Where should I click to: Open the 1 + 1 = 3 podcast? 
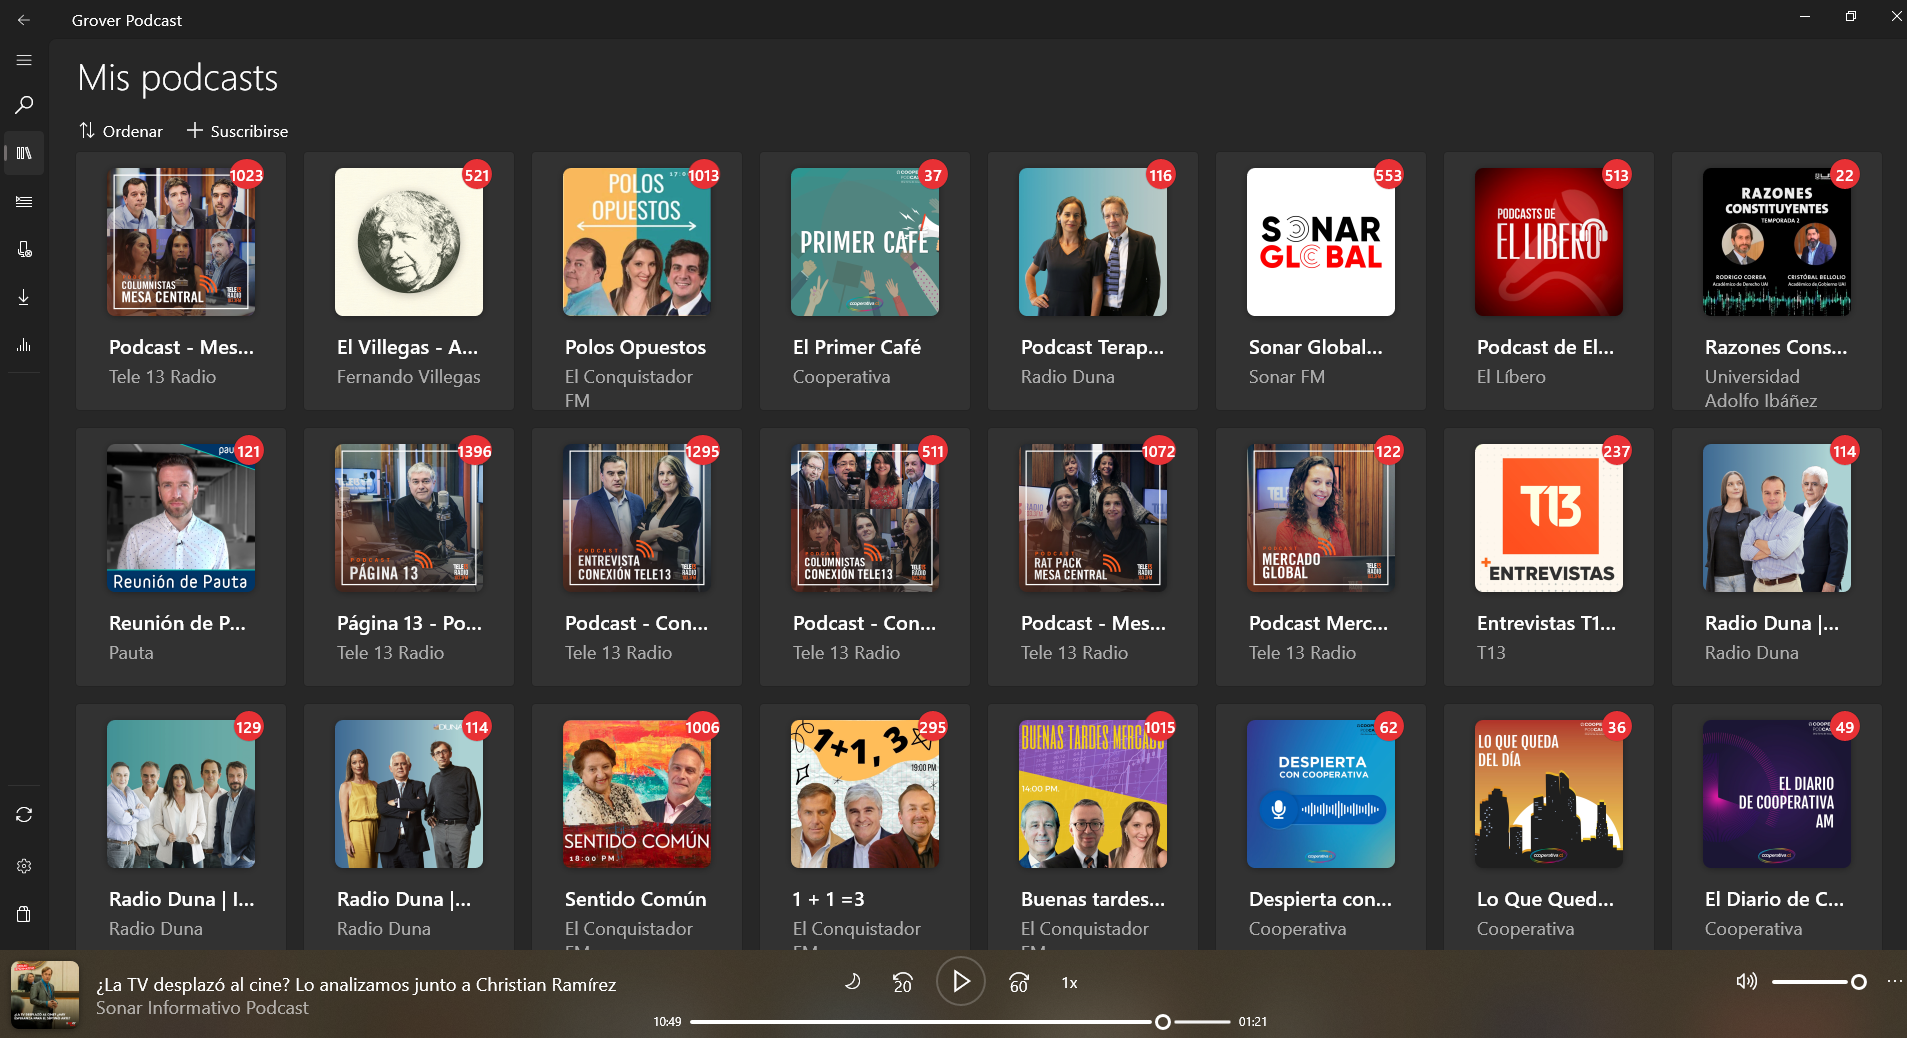coord(865,827)
